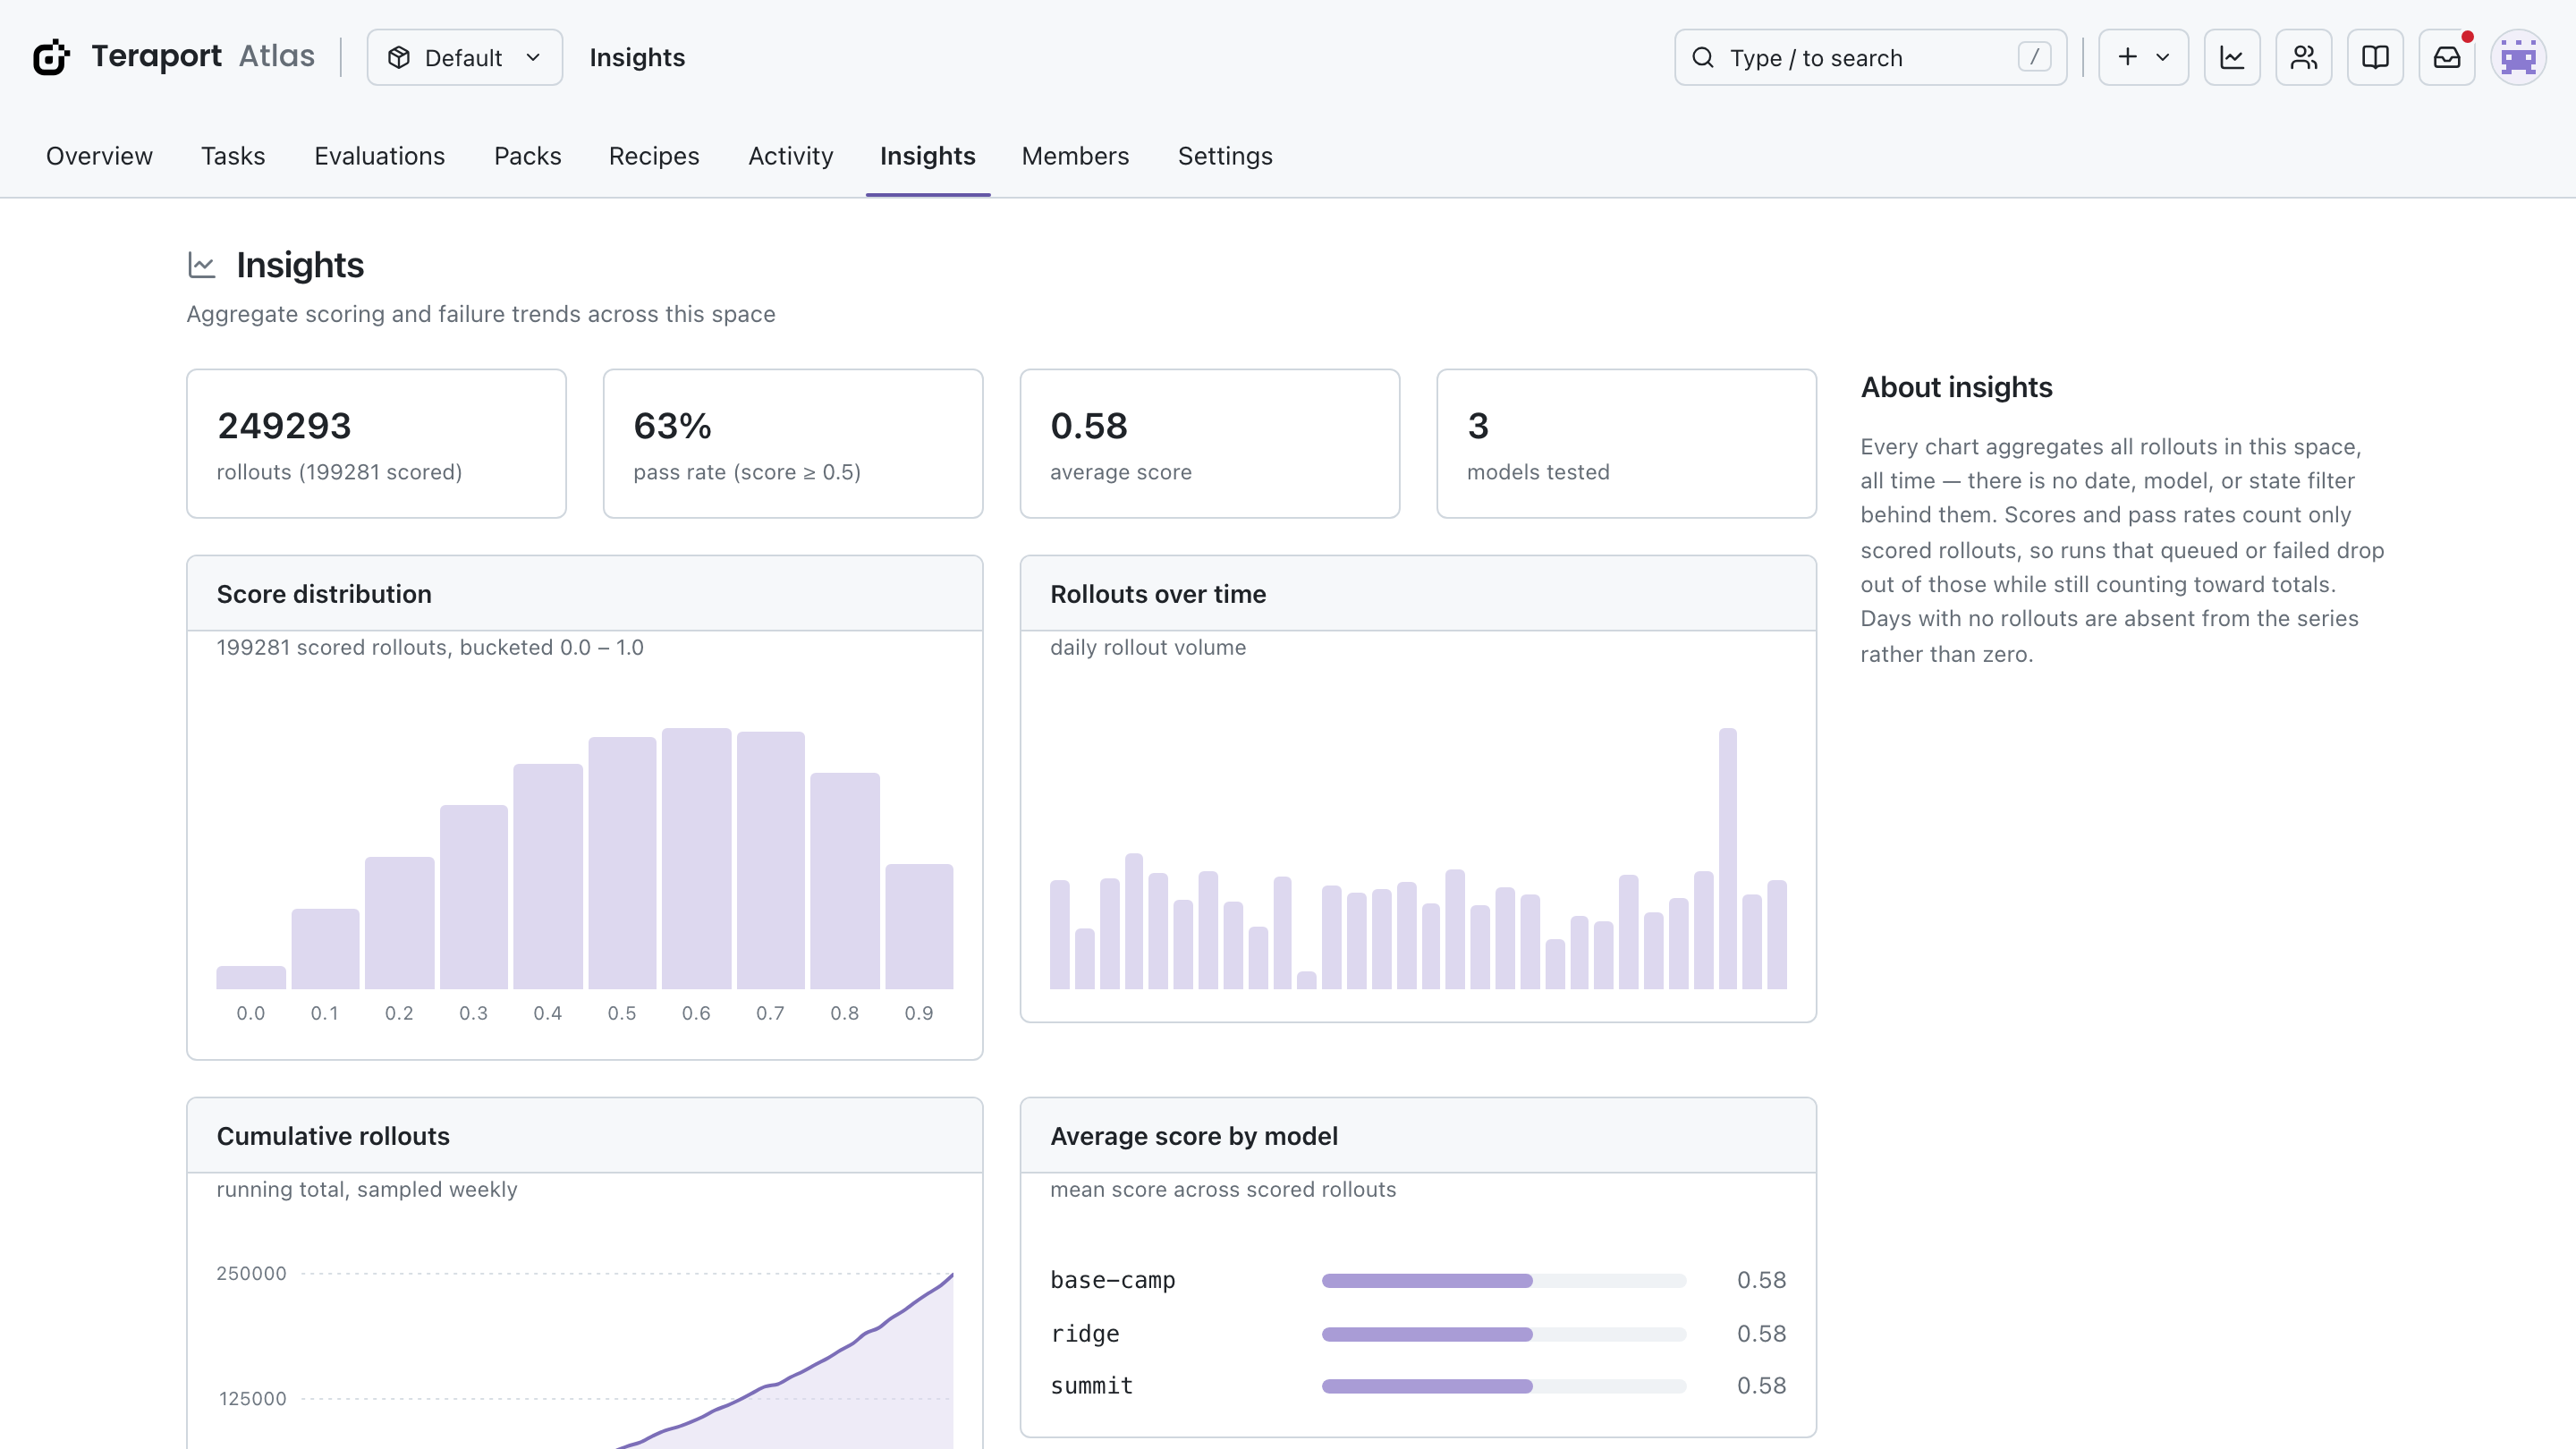Image resolution: width=2576 pixels, height=1449 pixels.
Task: Click the Insights heading chart icon
Action: pyautogui.click(x=202, y=265)
